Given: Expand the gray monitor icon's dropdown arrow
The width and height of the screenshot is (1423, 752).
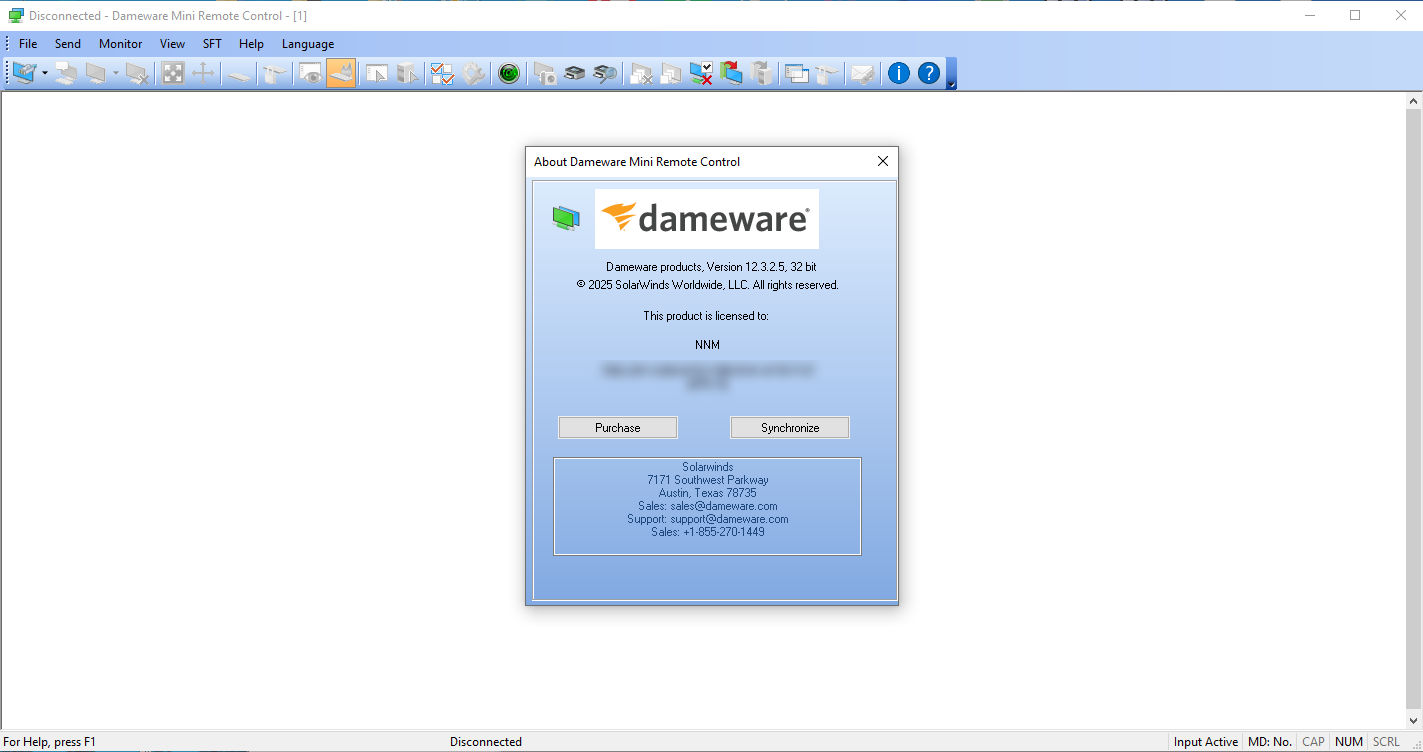Looking at the screenshot, I should tap(116, 73).
